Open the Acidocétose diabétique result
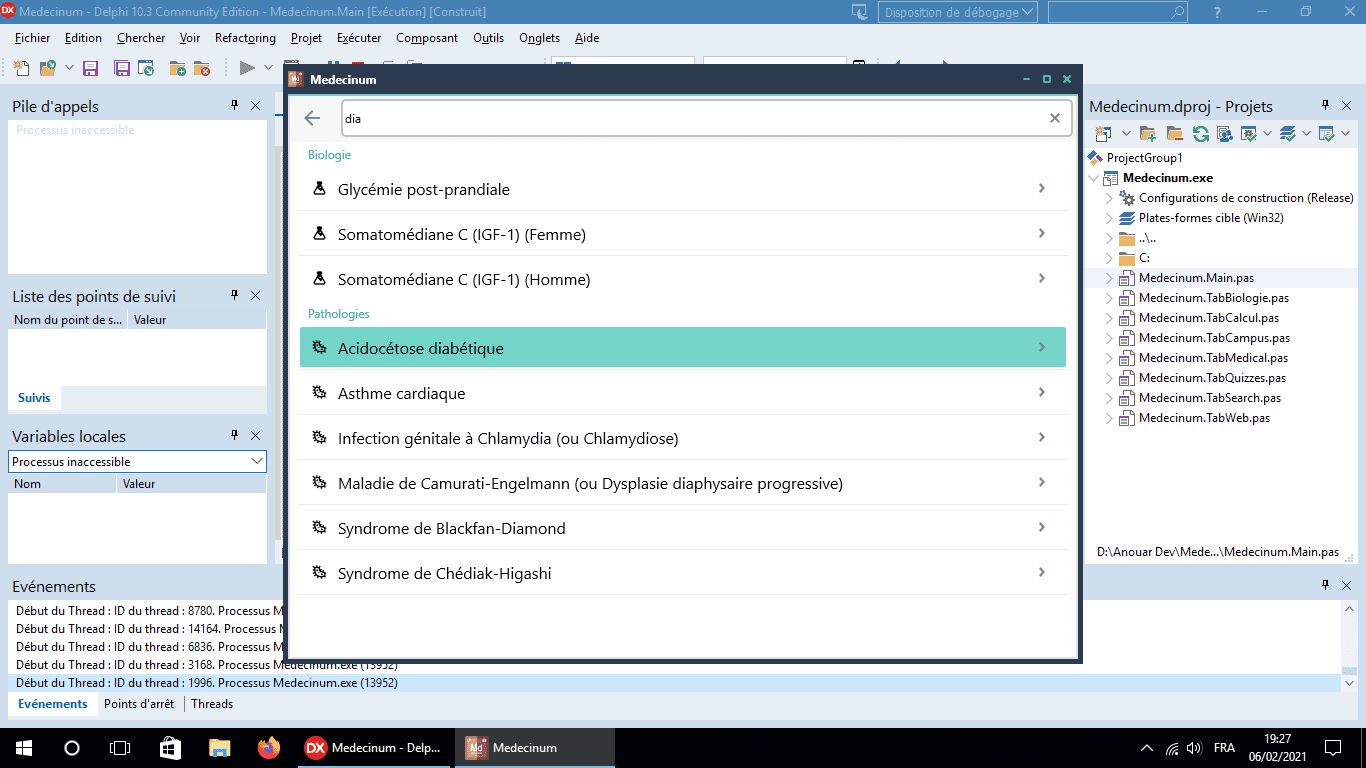The height and width of the screenshot is (768, 1366). (683, 347)
